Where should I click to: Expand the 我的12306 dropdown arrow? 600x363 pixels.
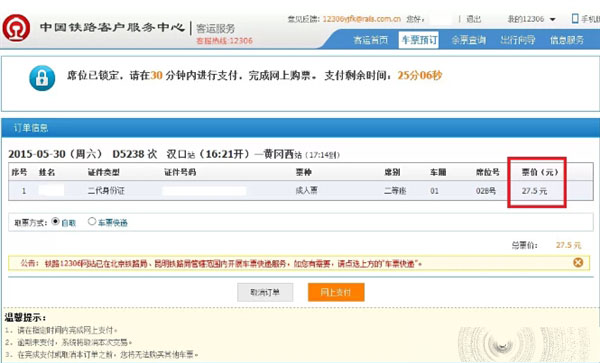(x=552, y=19)
